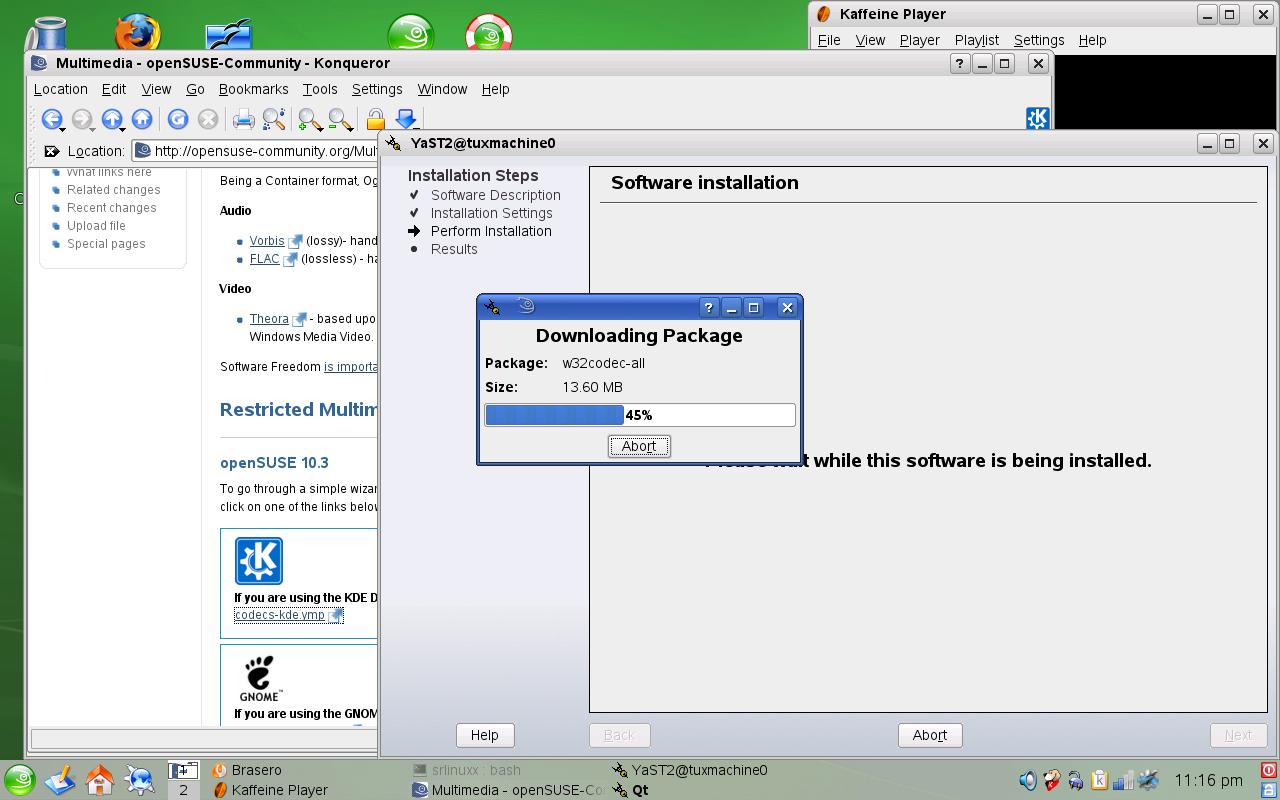Print the page from Konqueror toolbar
This screenshot has width=1280, height=800.
coord(243,120)
